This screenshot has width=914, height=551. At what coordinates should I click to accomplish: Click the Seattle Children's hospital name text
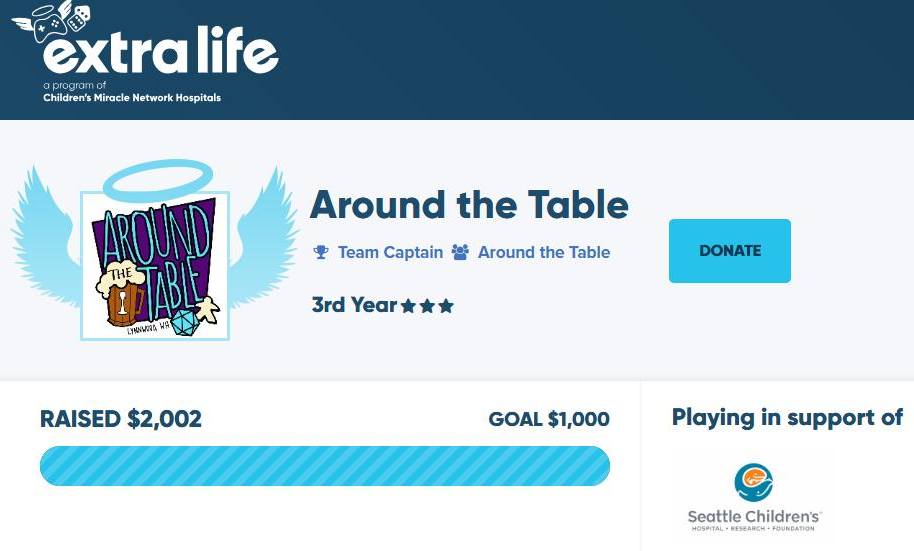click(x=754, y=517)
